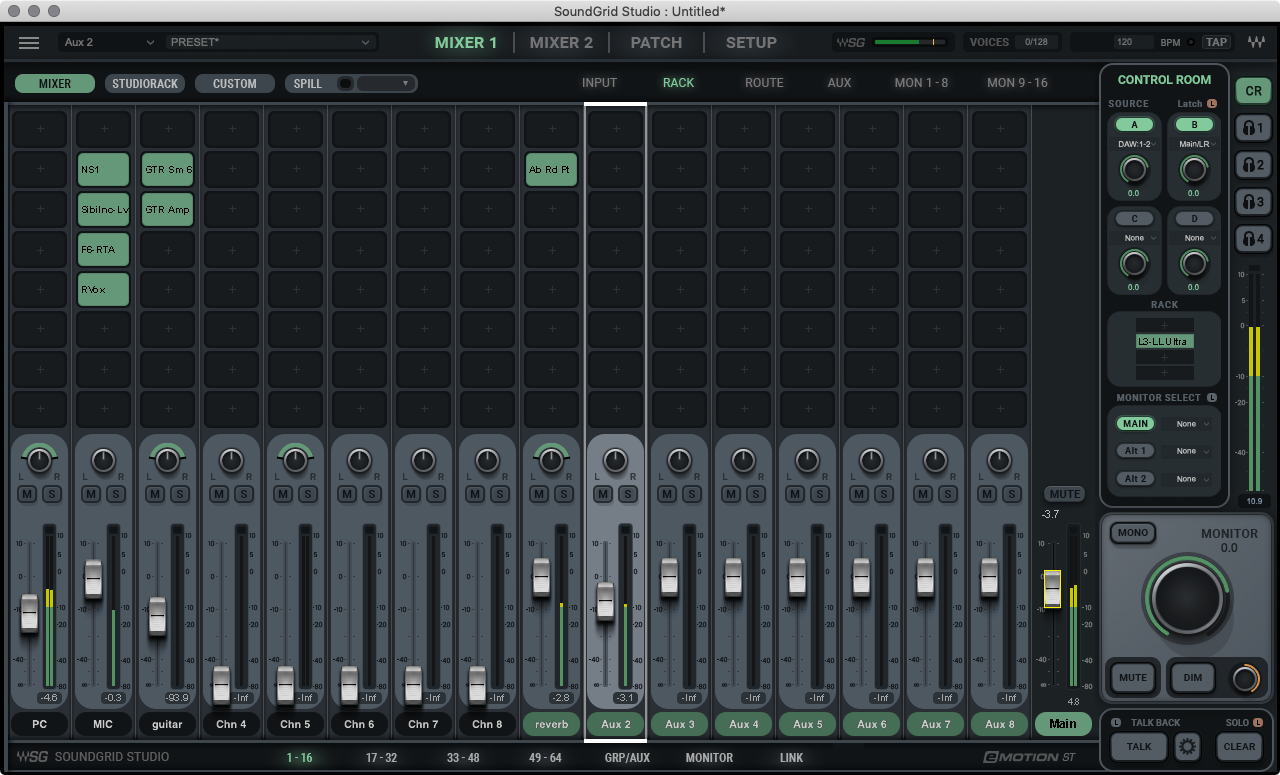
Task: Select STUDIORACK view button
Action: [144, 84]
